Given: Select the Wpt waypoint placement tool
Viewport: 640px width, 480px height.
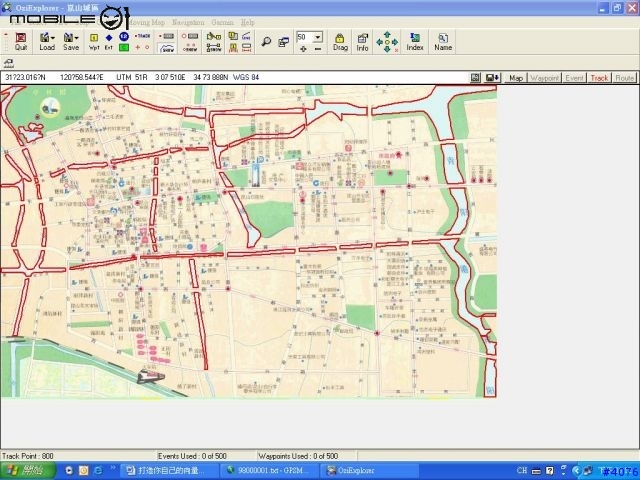Looking at the screenshot, I should pyautogui.click(x=94, y=42).
